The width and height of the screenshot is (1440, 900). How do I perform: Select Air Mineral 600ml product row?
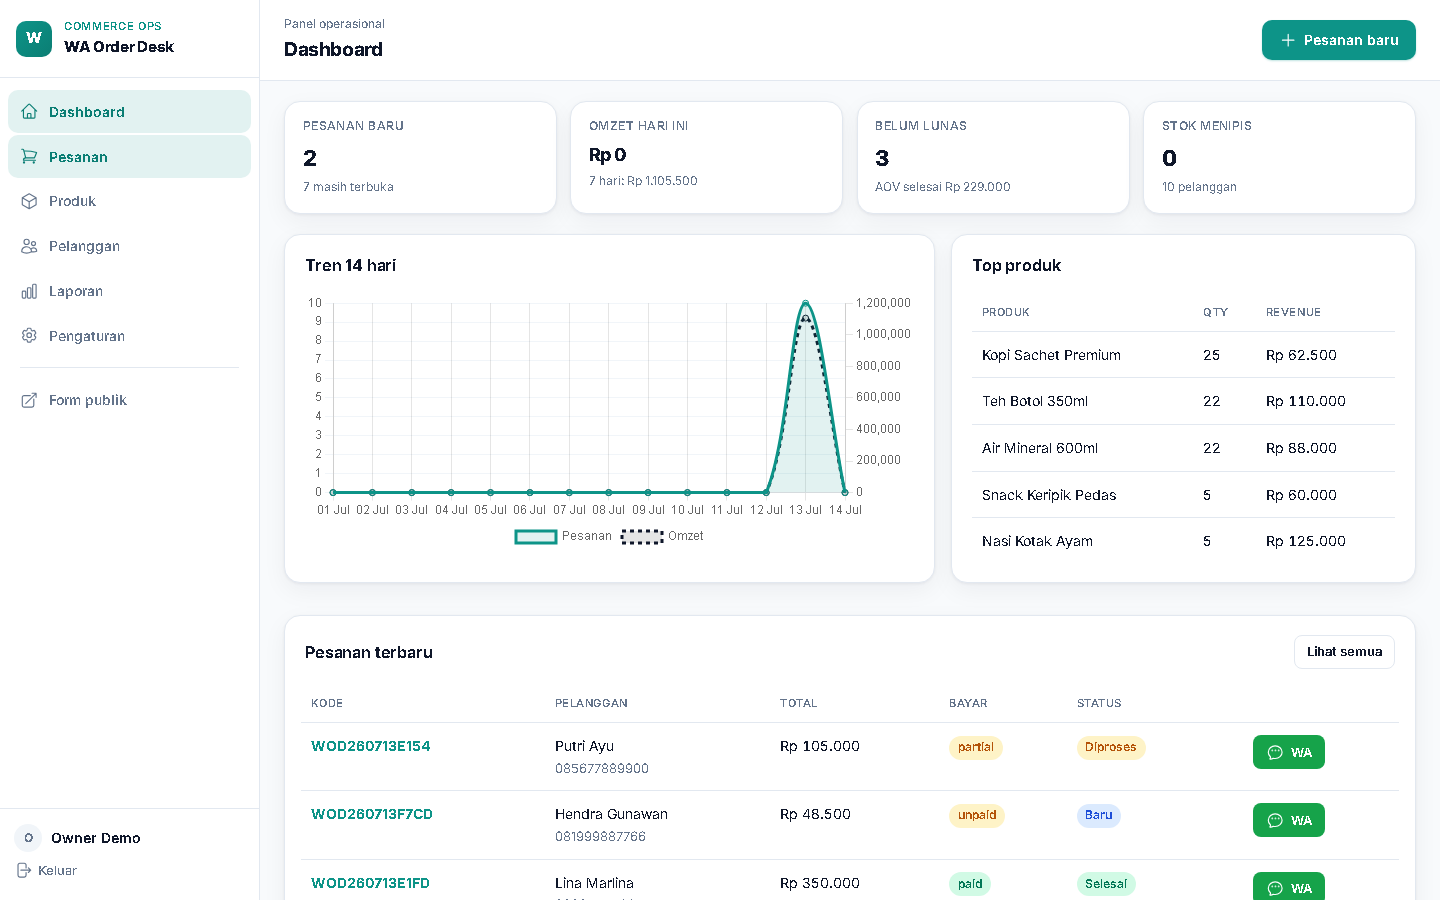[x=1183, y=448]
